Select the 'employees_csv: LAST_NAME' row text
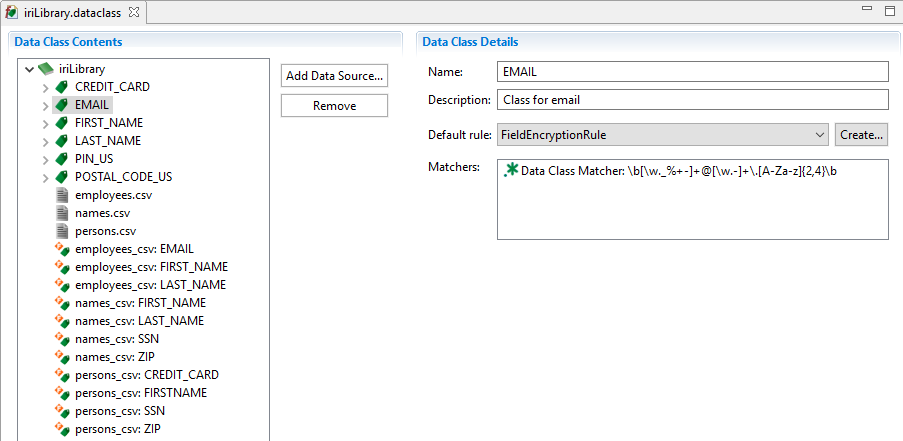903x441 pixels. (150, 285)
